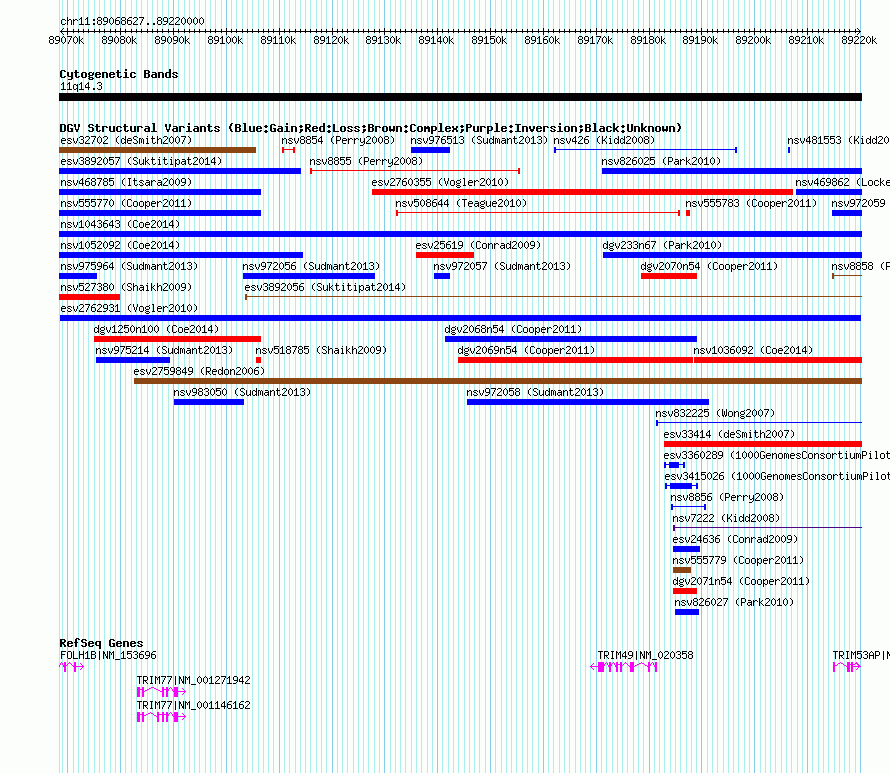This screenshot has width=890, height=773.
Task: Click the brown nsv555779 complex bar
Action: [682, 570]
